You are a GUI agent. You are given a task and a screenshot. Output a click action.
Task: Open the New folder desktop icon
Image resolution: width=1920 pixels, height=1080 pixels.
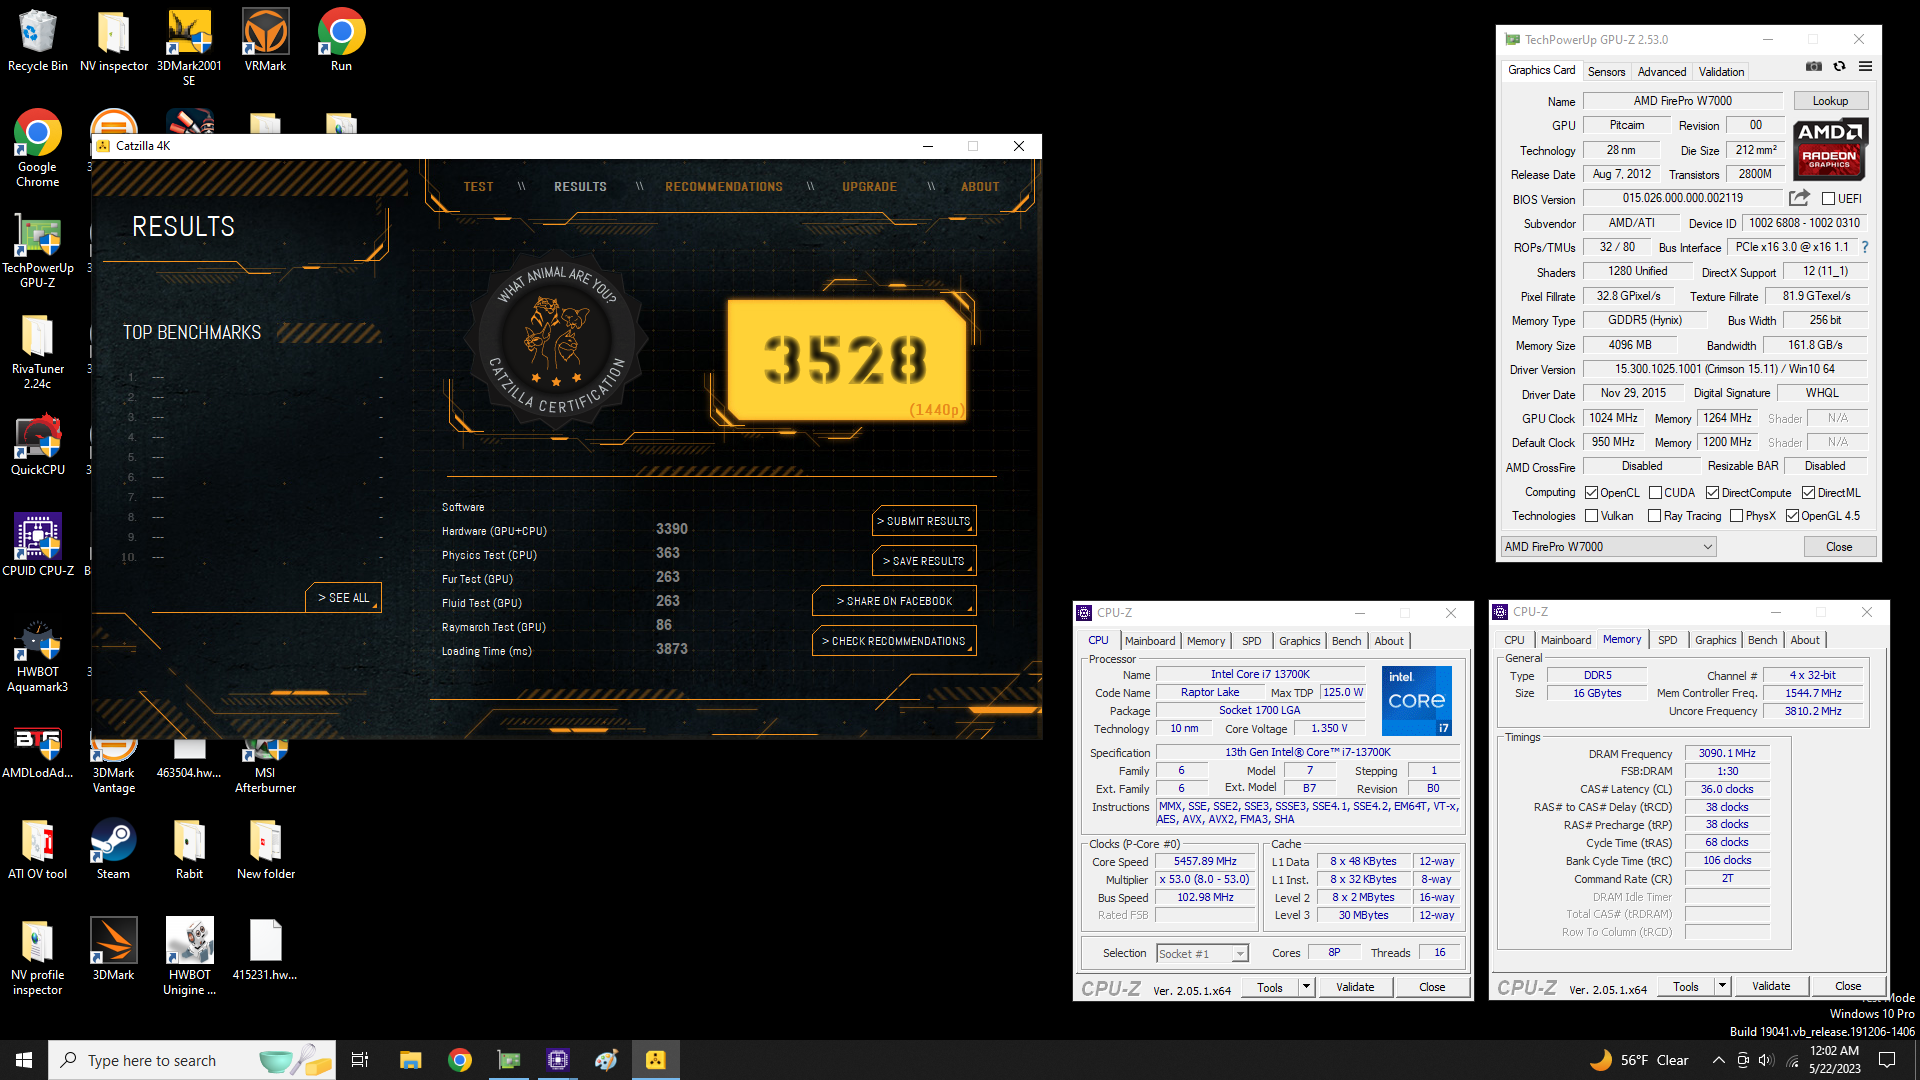coord(265,849)
